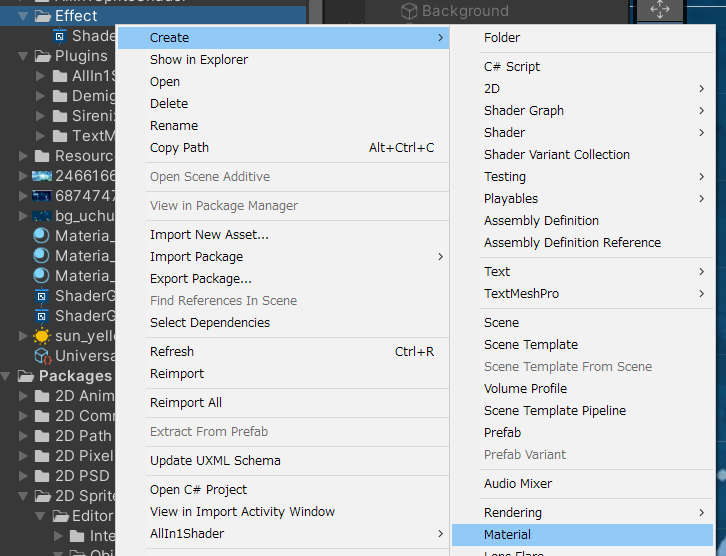Click the bg_uchu image thumbnail
Image resolution: width=726 pixels, height=556 pixels.
(42, 216)
